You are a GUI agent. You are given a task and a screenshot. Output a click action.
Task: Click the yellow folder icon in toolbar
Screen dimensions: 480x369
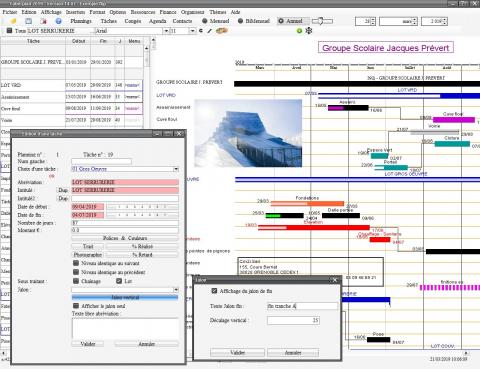tap(13, 21)
